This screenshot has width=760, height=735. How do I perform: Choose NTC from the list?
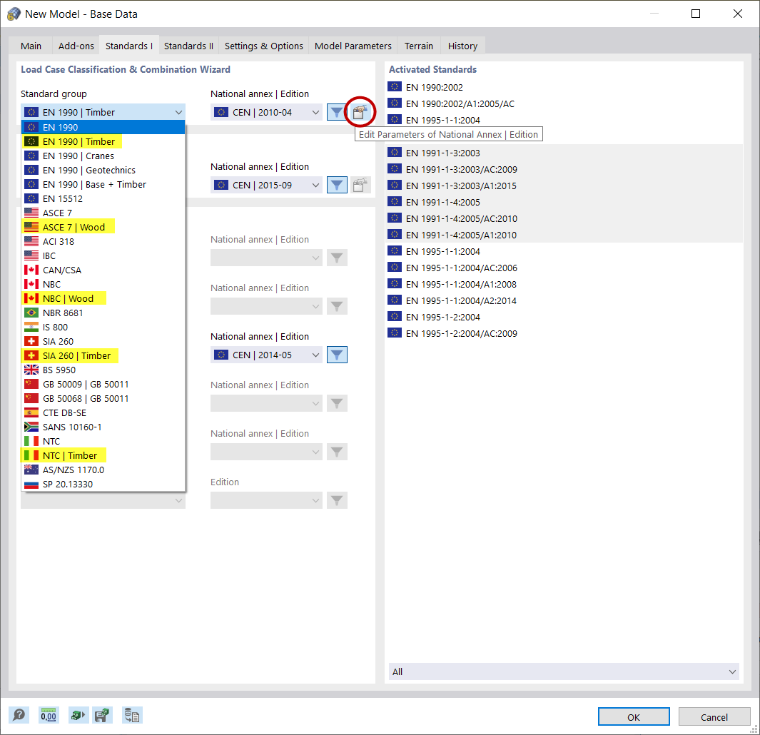[x=103, y=441]
